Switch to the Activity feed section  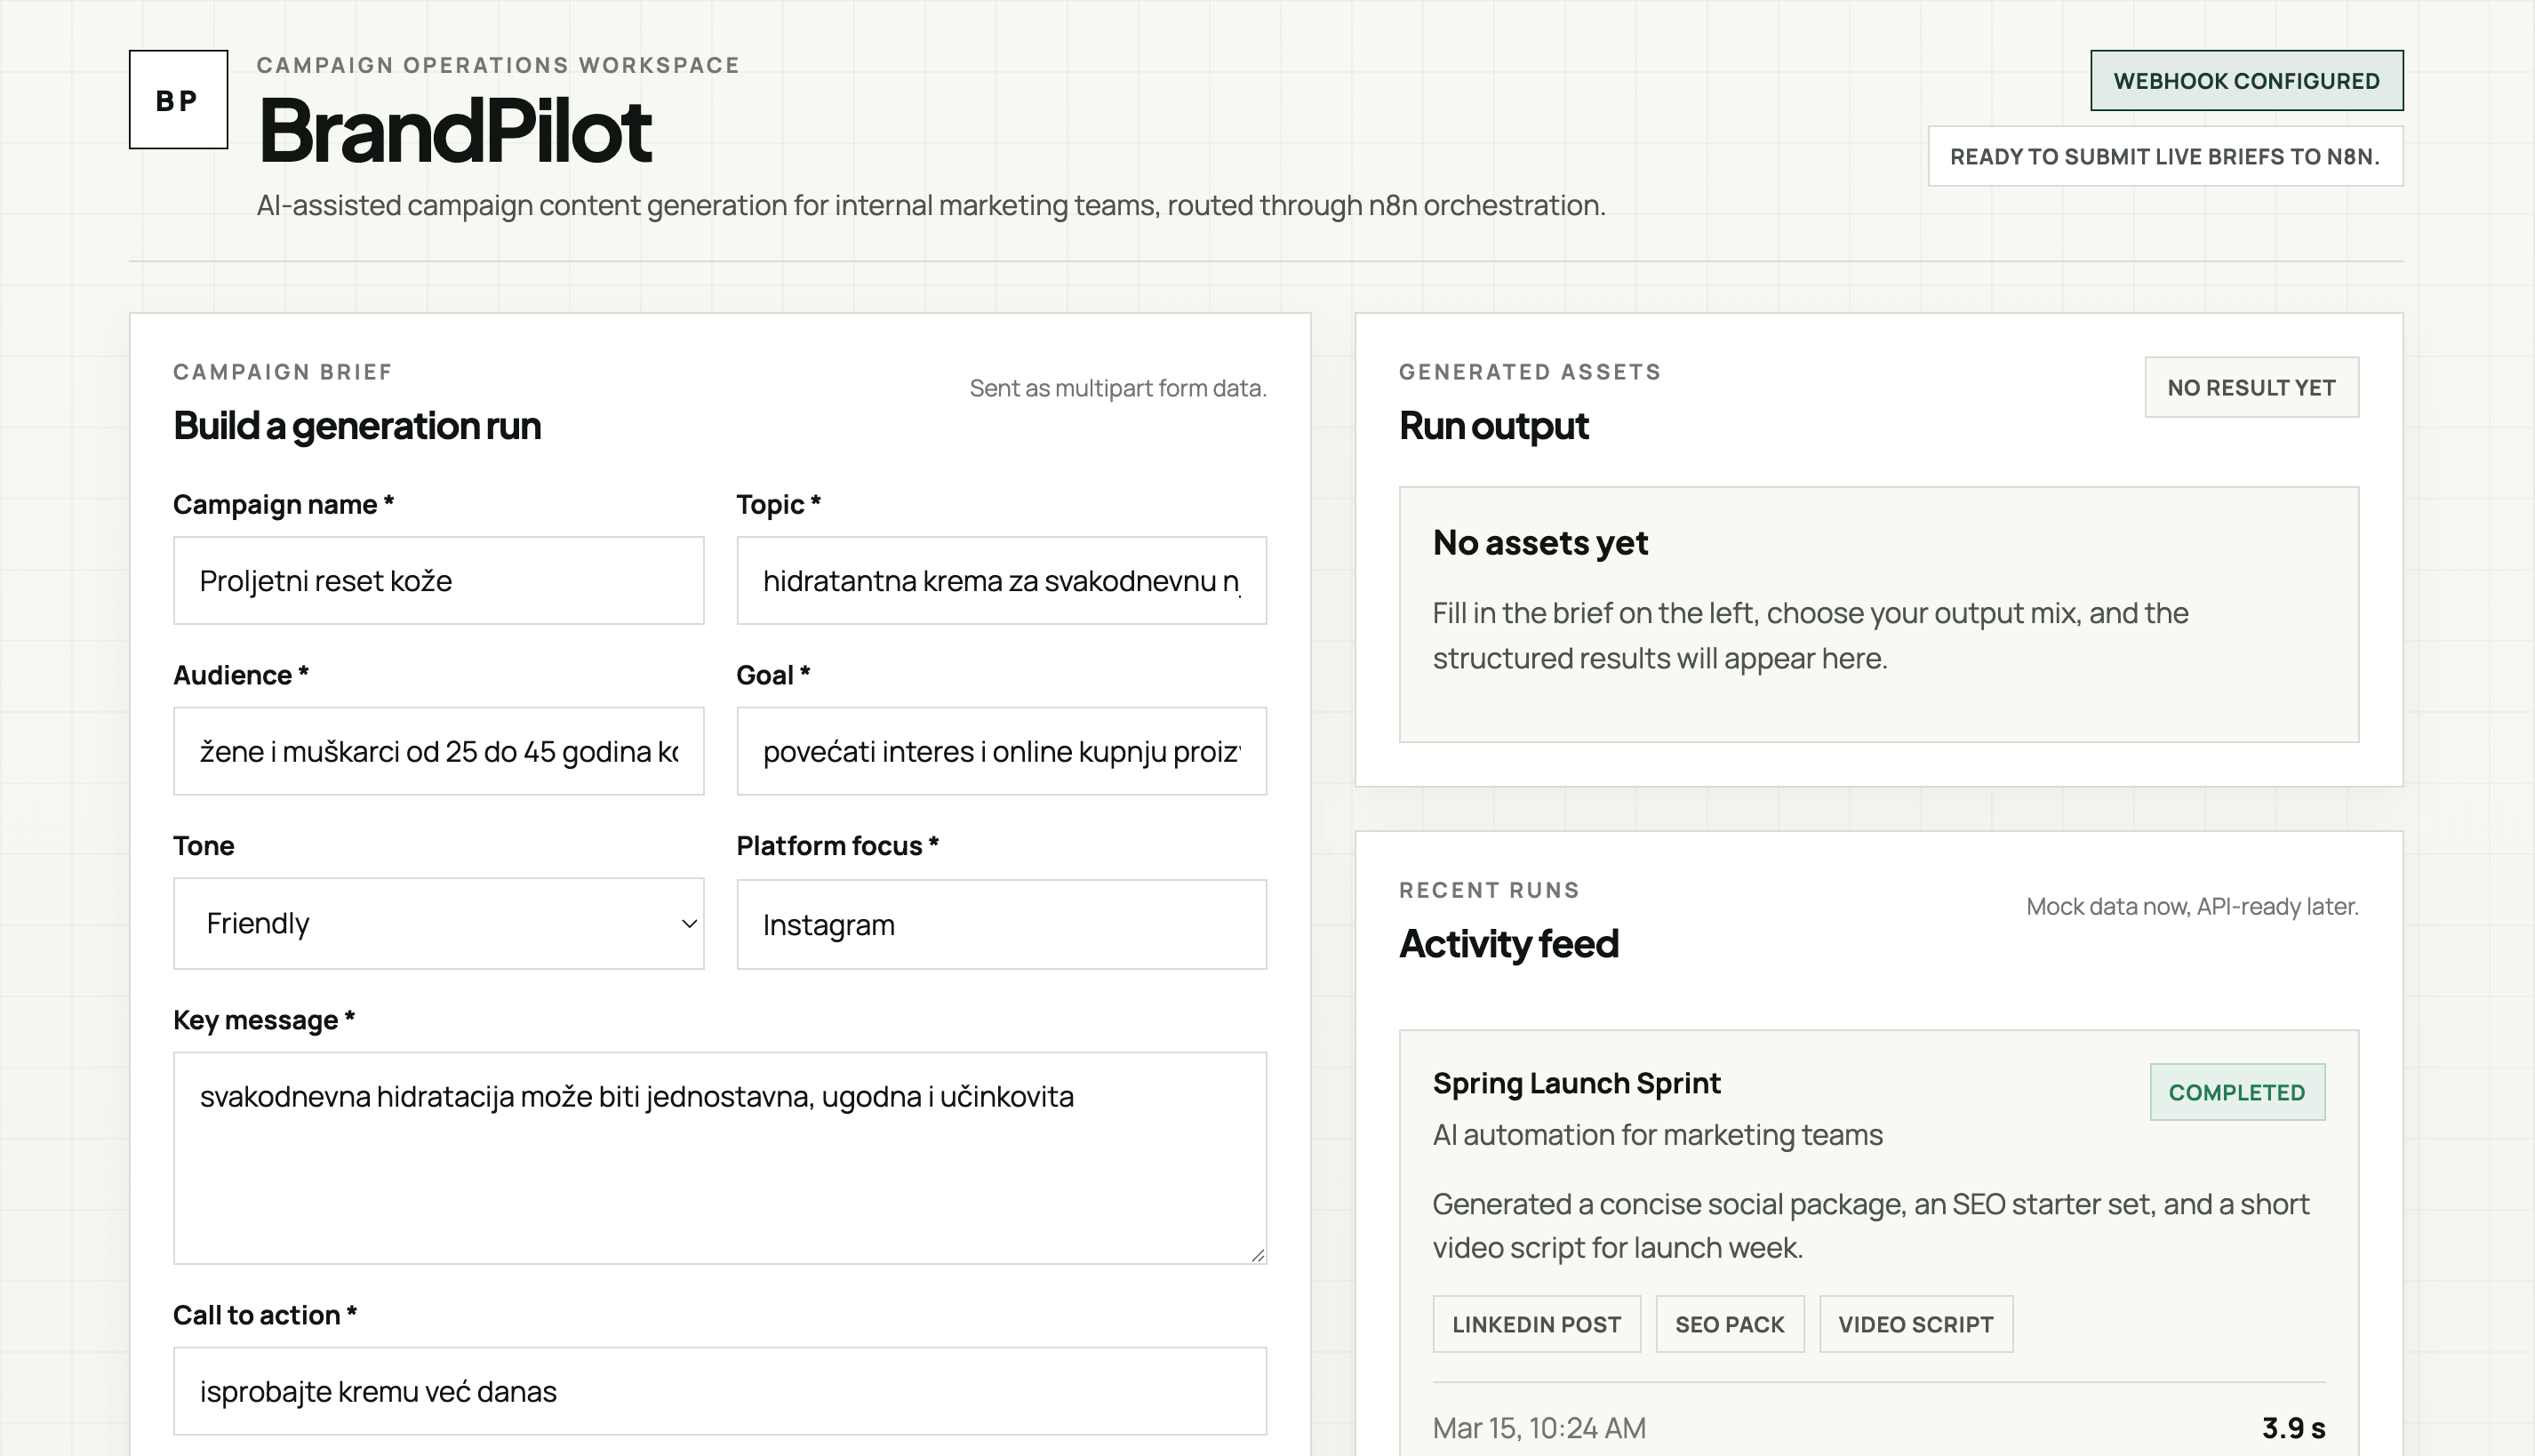1509,943
